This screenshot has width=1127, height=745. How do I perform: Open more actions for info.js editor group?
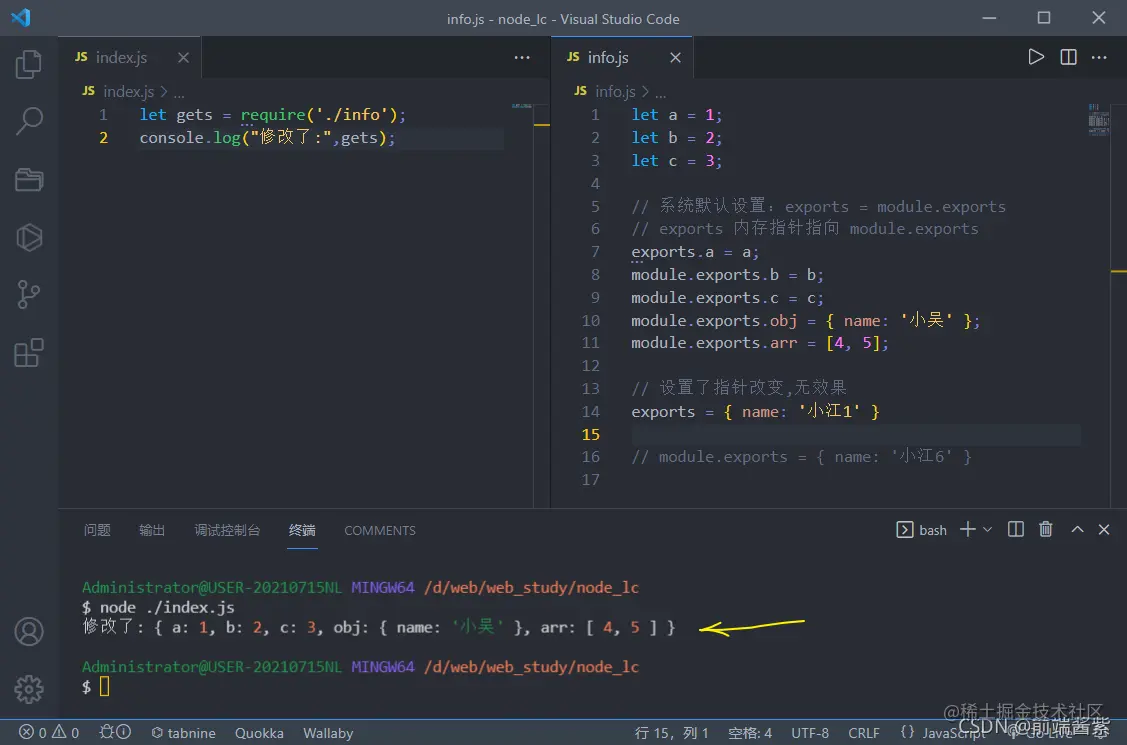(1099, 57)
